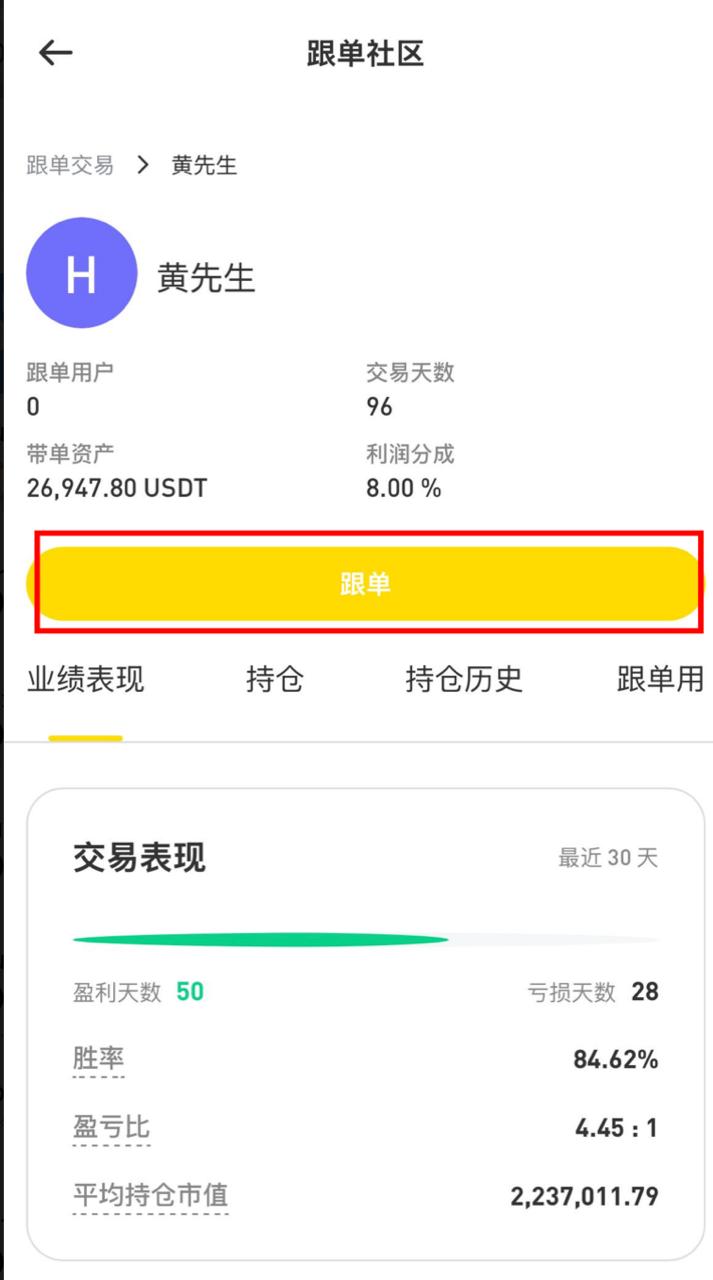Select the 业绩表现 tab
713x1280 pixels.
tap(85, 680)
